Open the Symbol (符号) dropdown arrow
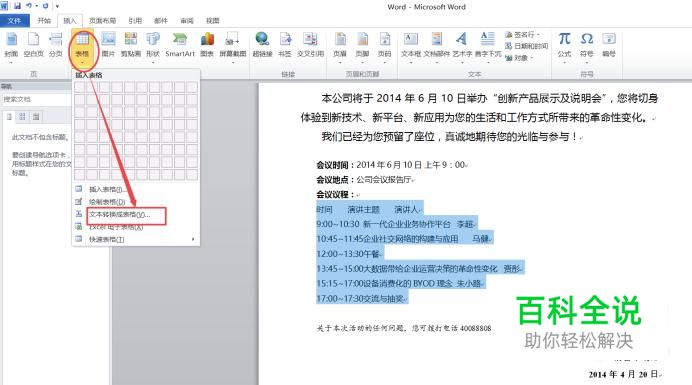The width and height of the screenshot is (692, 385). 587,62
